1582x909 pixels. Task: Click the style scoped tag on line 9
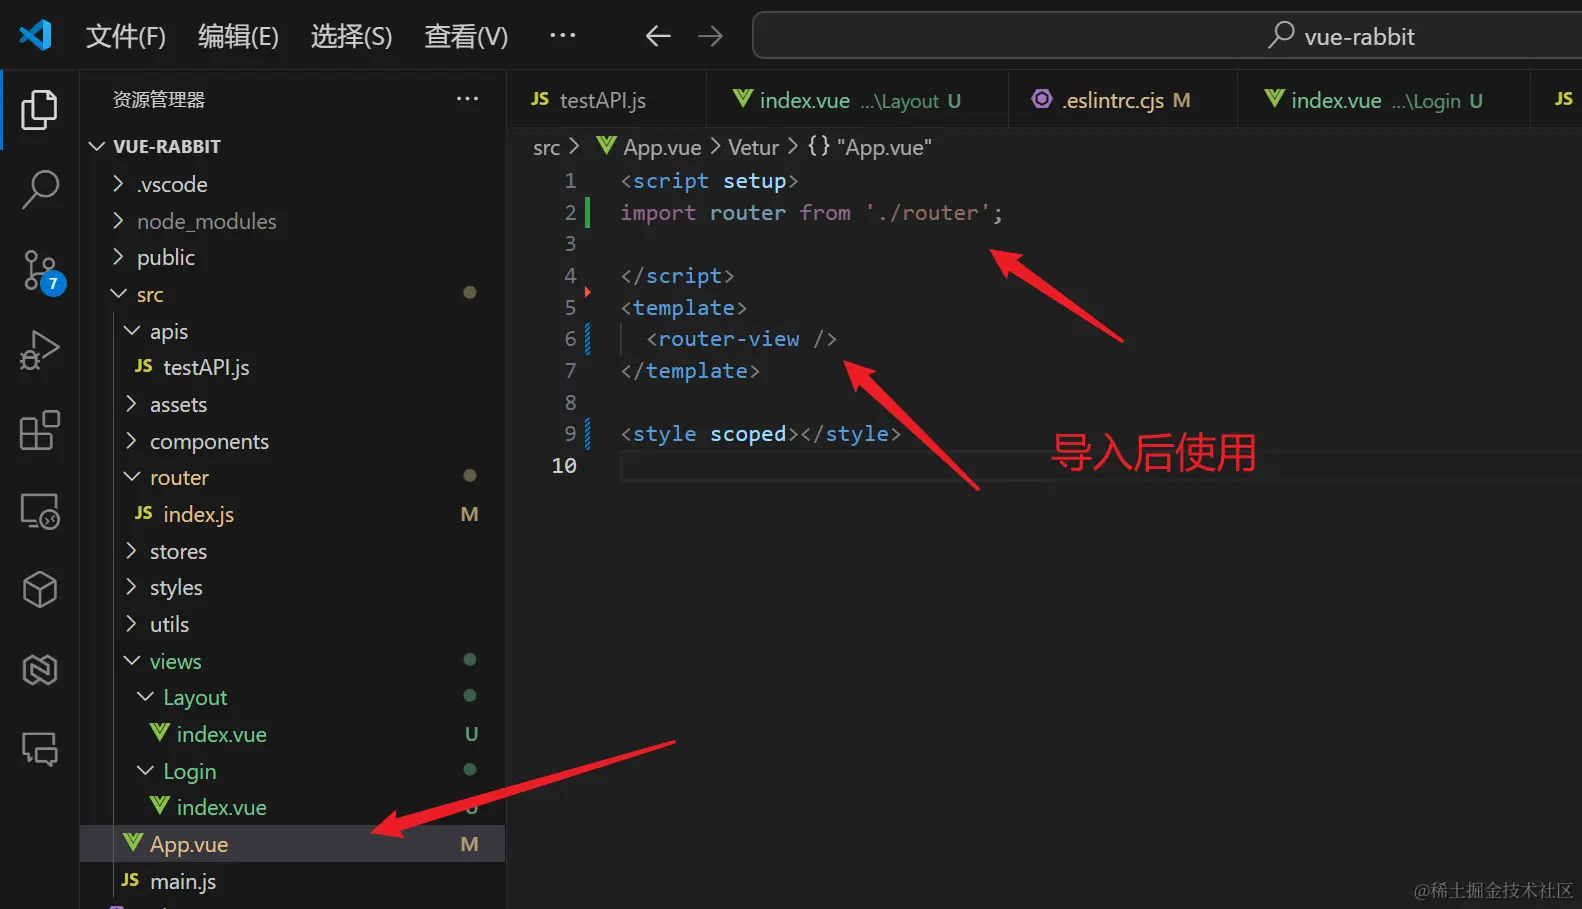(709, 434)
